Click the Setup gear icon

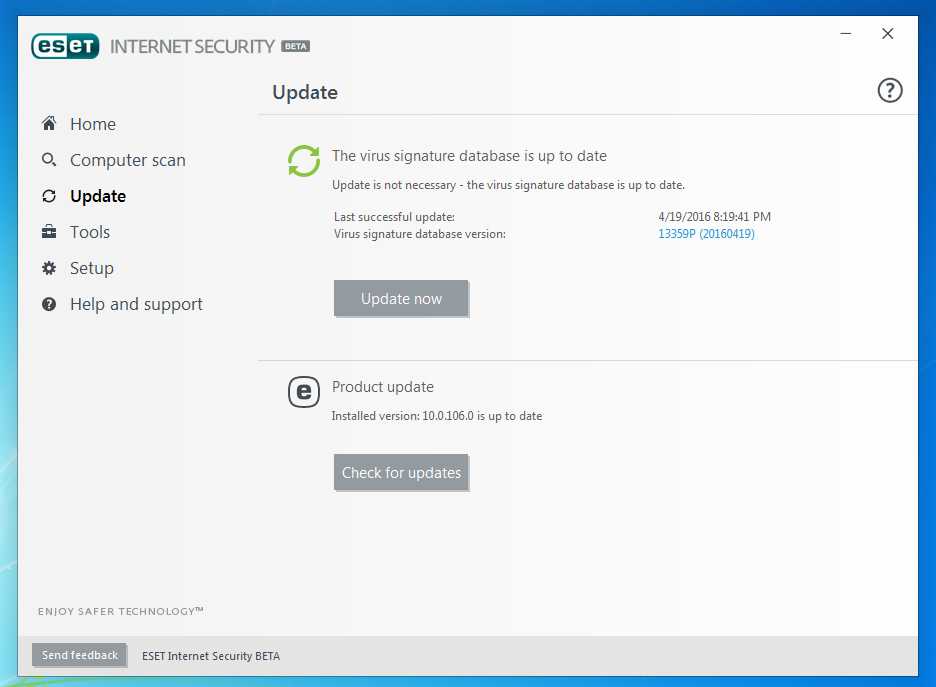coord(49,268)
